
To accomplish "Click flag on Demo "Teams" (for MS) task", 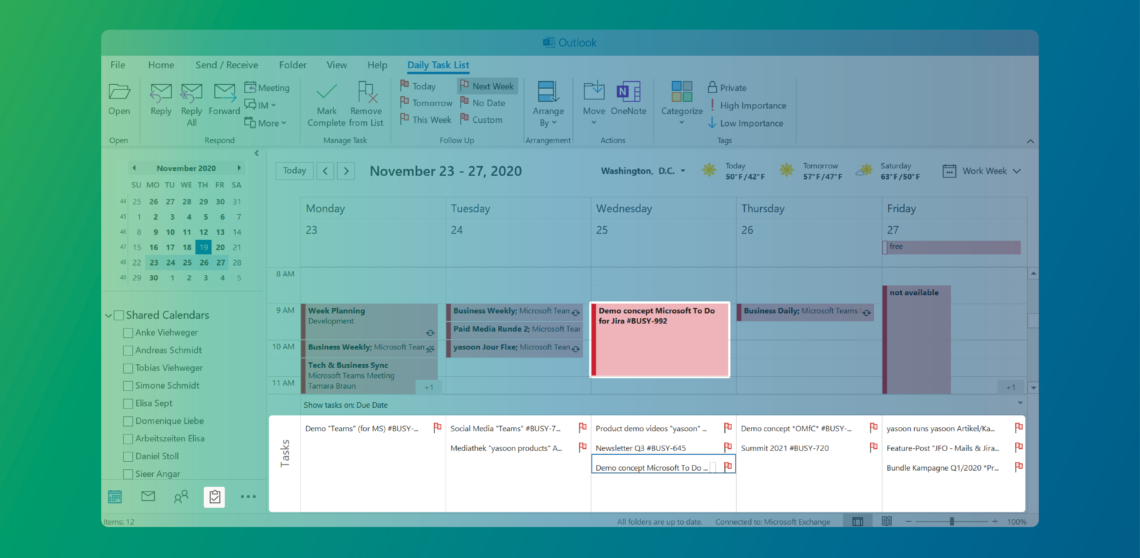I will [437, 428].
